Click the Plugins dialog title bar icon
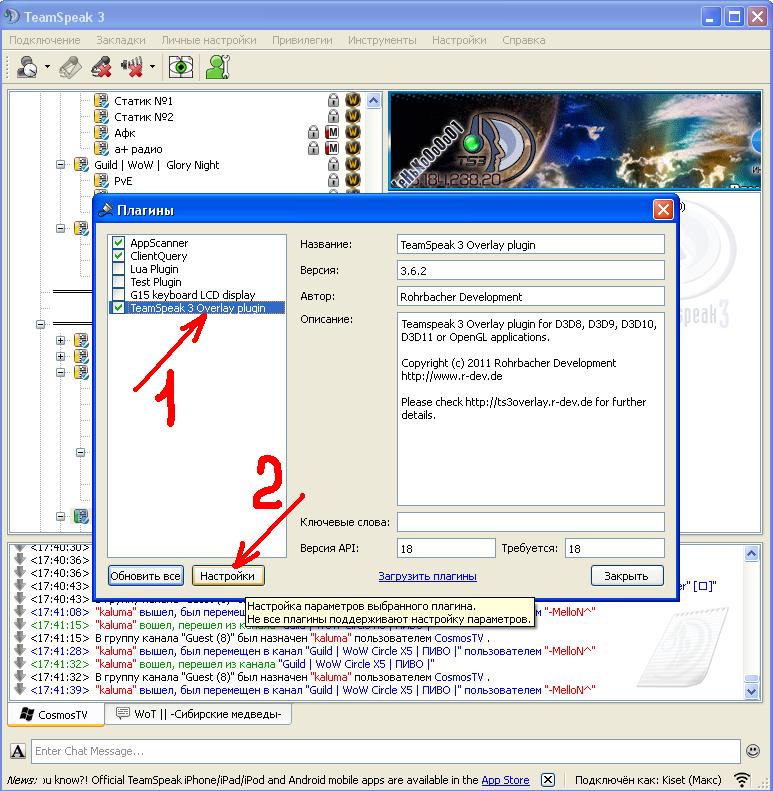 tap(105, 209)
